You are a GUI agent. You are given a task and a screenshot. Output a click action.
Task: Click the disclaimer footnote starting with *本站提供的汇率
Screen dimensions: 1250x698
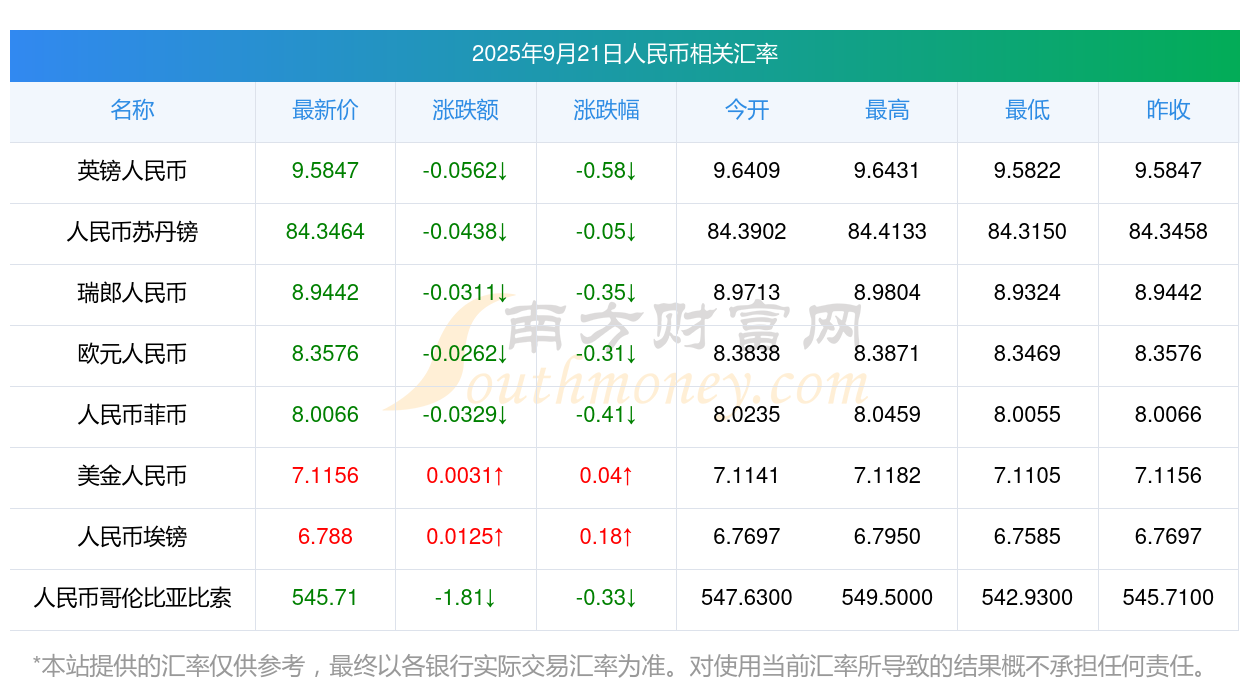coord(621,665)
